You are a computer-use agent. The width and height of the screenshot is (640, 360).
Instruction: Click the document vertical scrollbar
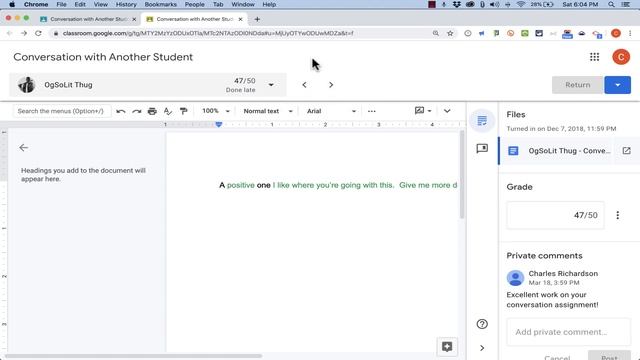[x=462, y=175]
